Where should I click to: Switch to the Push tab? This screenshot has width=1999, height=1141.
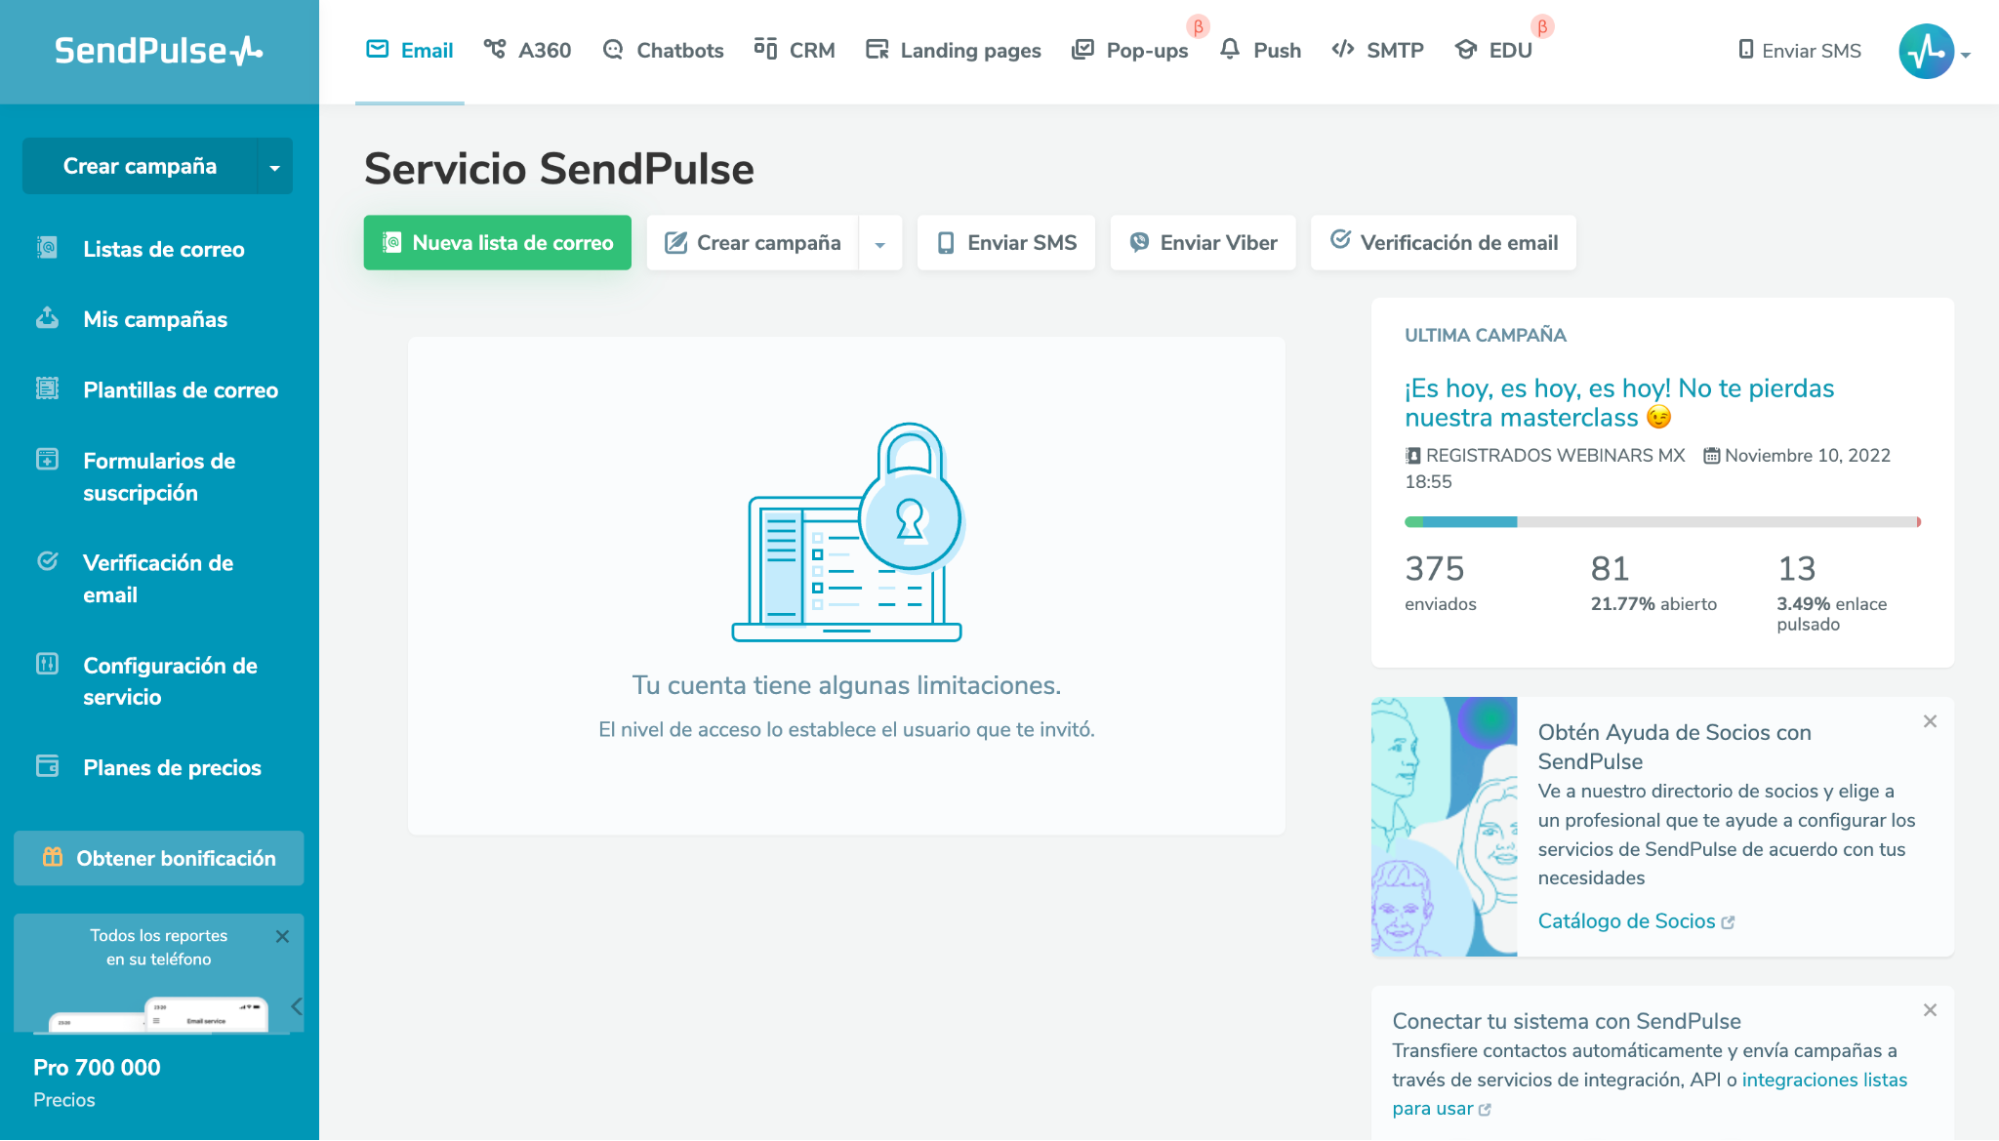(x=1260, y=50)
